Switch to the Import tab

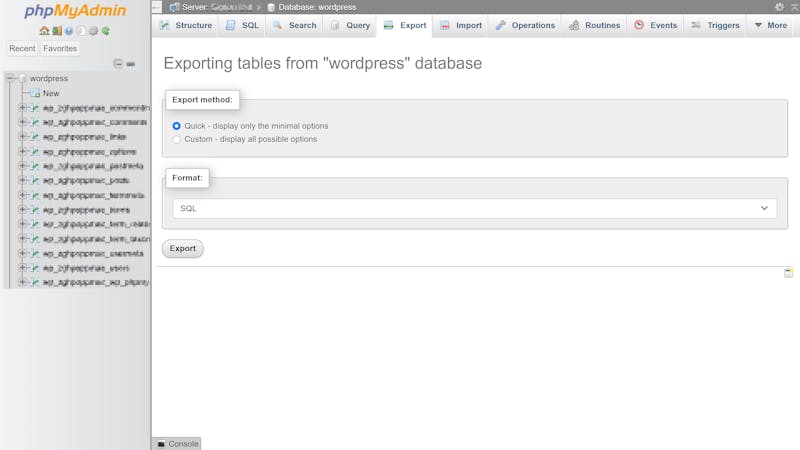pyautogui.click(x=461, y=25)
